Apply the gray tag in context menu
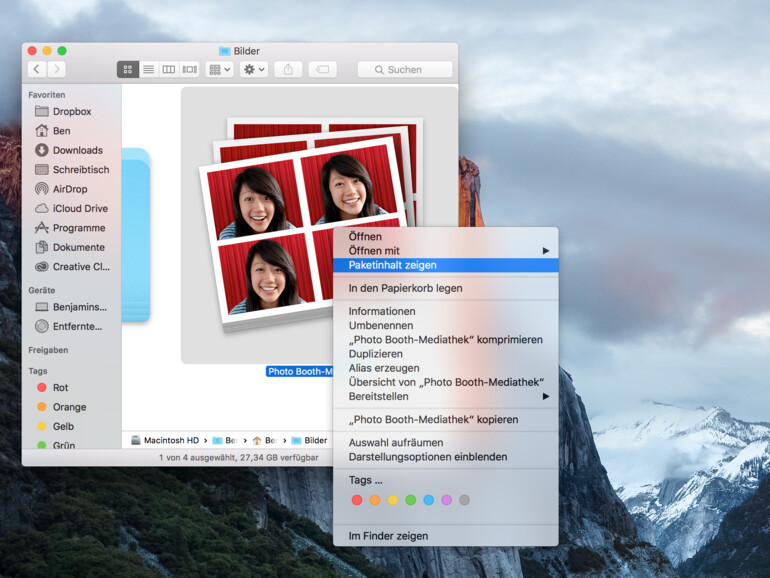 (464, 500)
